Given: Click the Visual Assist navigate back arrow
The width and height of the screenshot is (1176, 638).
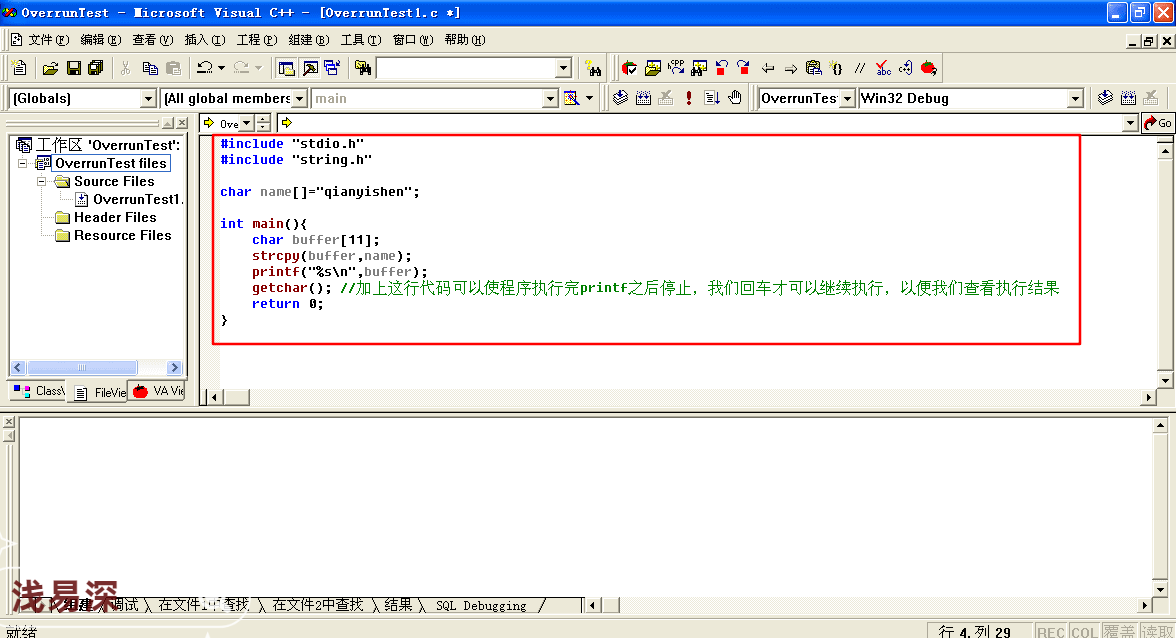Looking at the screenshot, I should click(x=768, y=68).
